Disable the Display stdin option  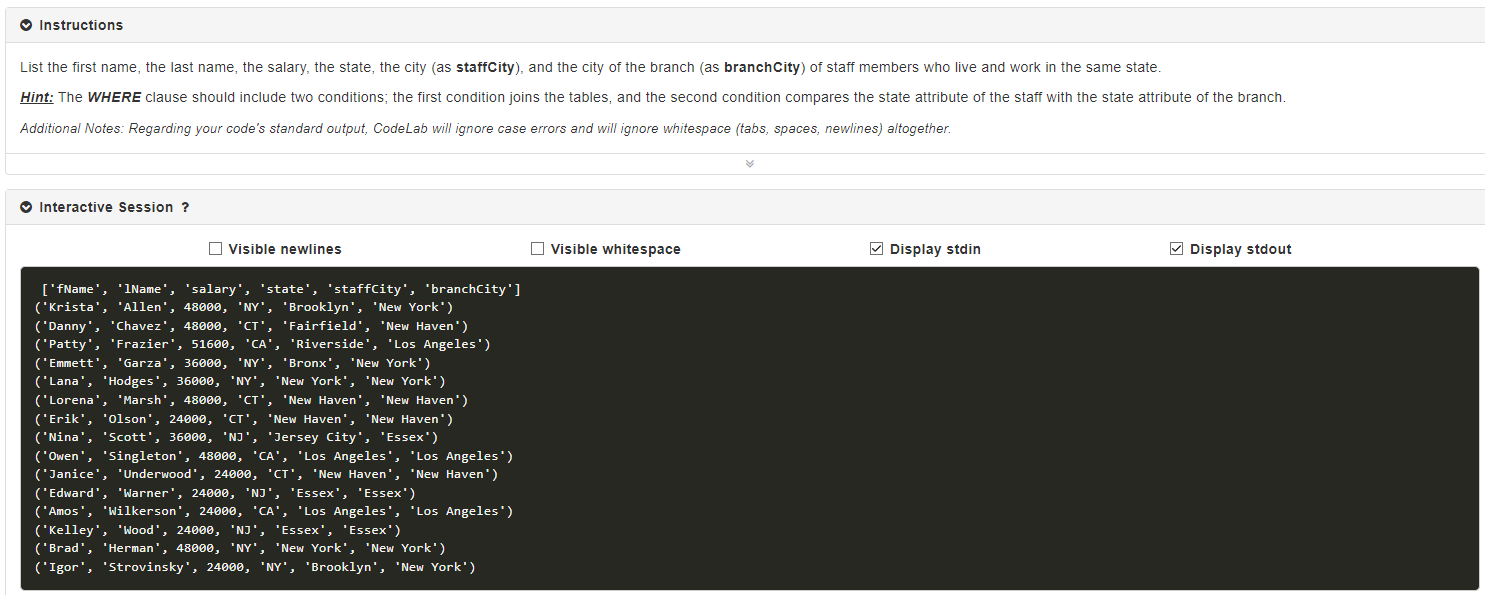876,248
